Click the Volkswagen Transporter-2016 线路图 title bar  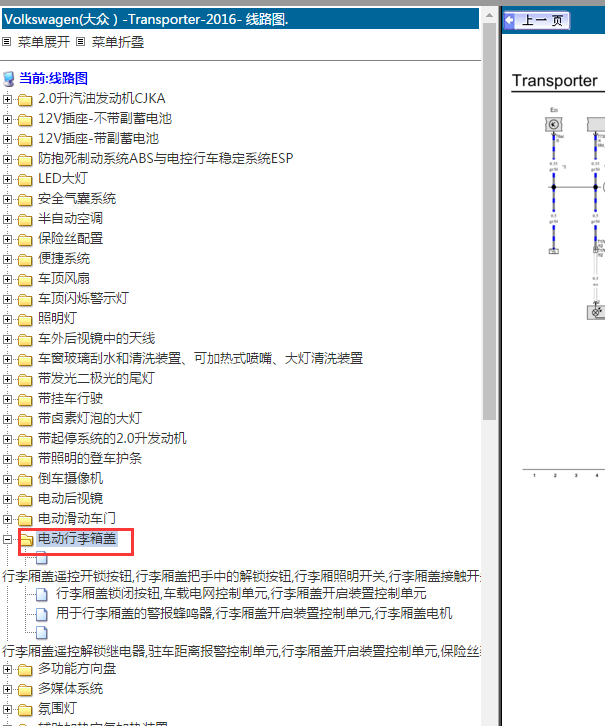(240, 19)
